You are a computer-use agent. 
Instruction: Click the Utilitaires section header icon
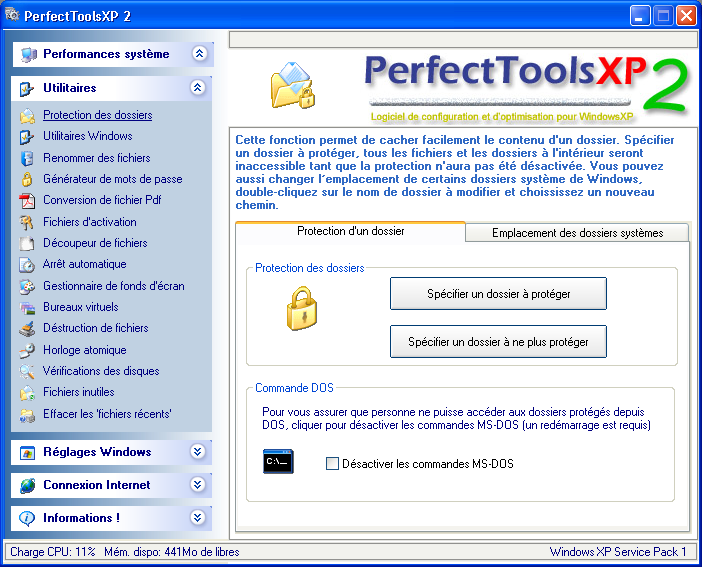click(x=27, y=89)
